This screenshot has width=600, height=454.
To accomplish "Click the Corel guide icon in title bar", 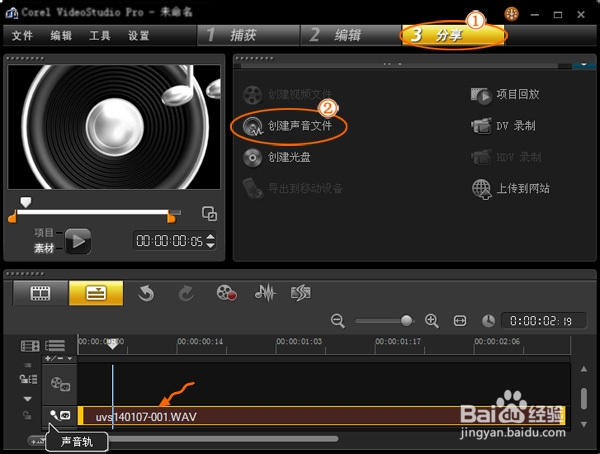I will coord(511,14).
